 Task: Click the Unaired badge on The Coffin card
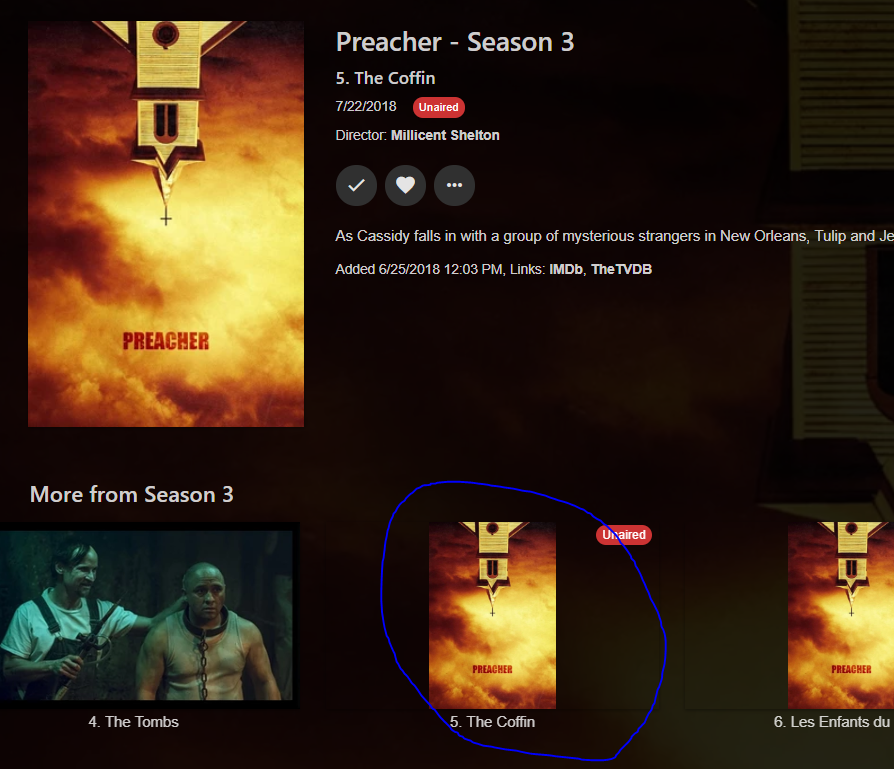pos(624,535)
